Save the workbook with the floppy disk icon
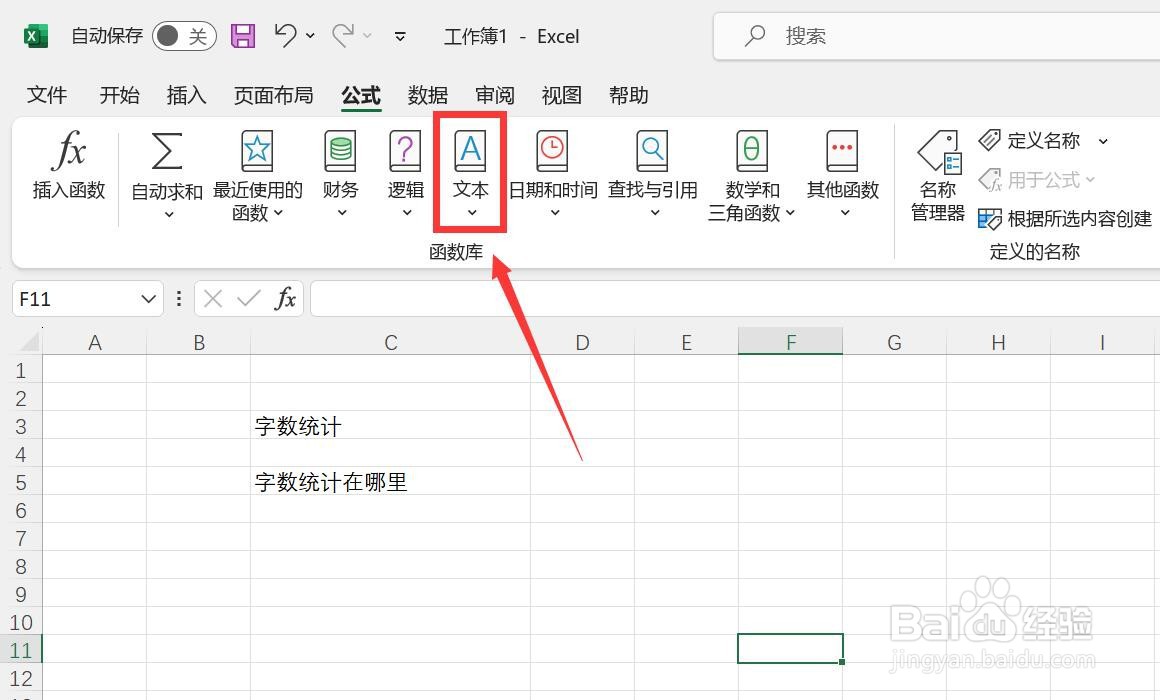 (x=243, y=36)
